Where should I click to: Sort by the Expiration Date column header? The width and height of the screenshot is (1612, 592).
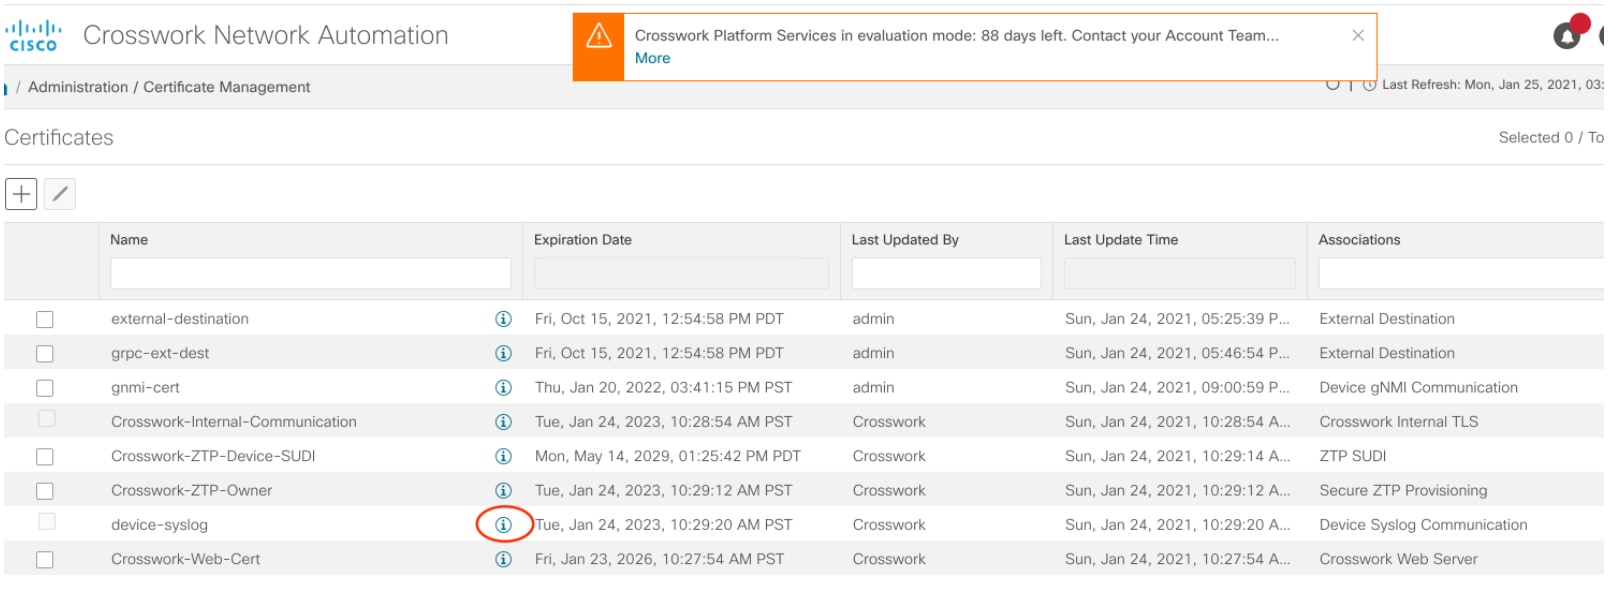click(x=583, y=240)
